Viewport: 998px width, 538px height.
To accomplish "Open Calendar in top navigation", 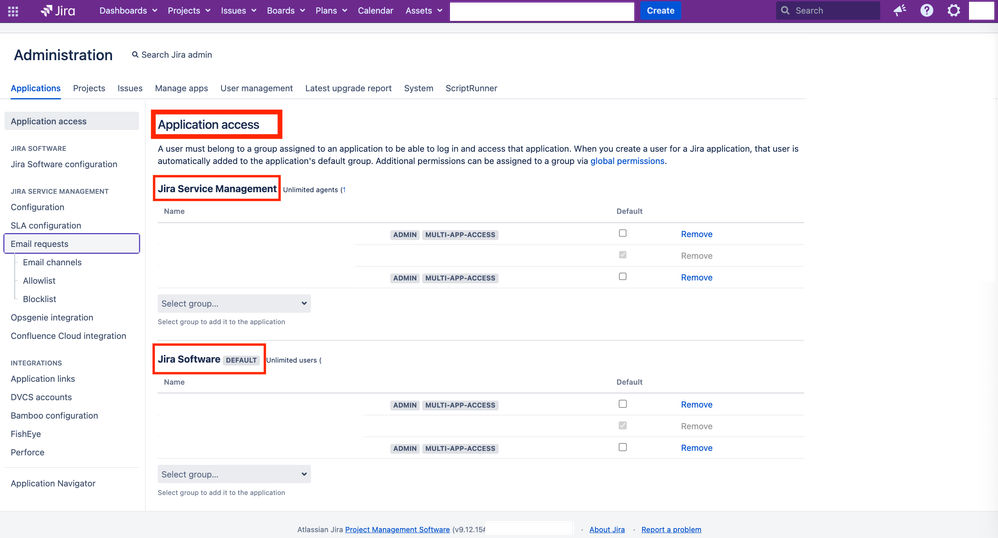I will point(376,11).
